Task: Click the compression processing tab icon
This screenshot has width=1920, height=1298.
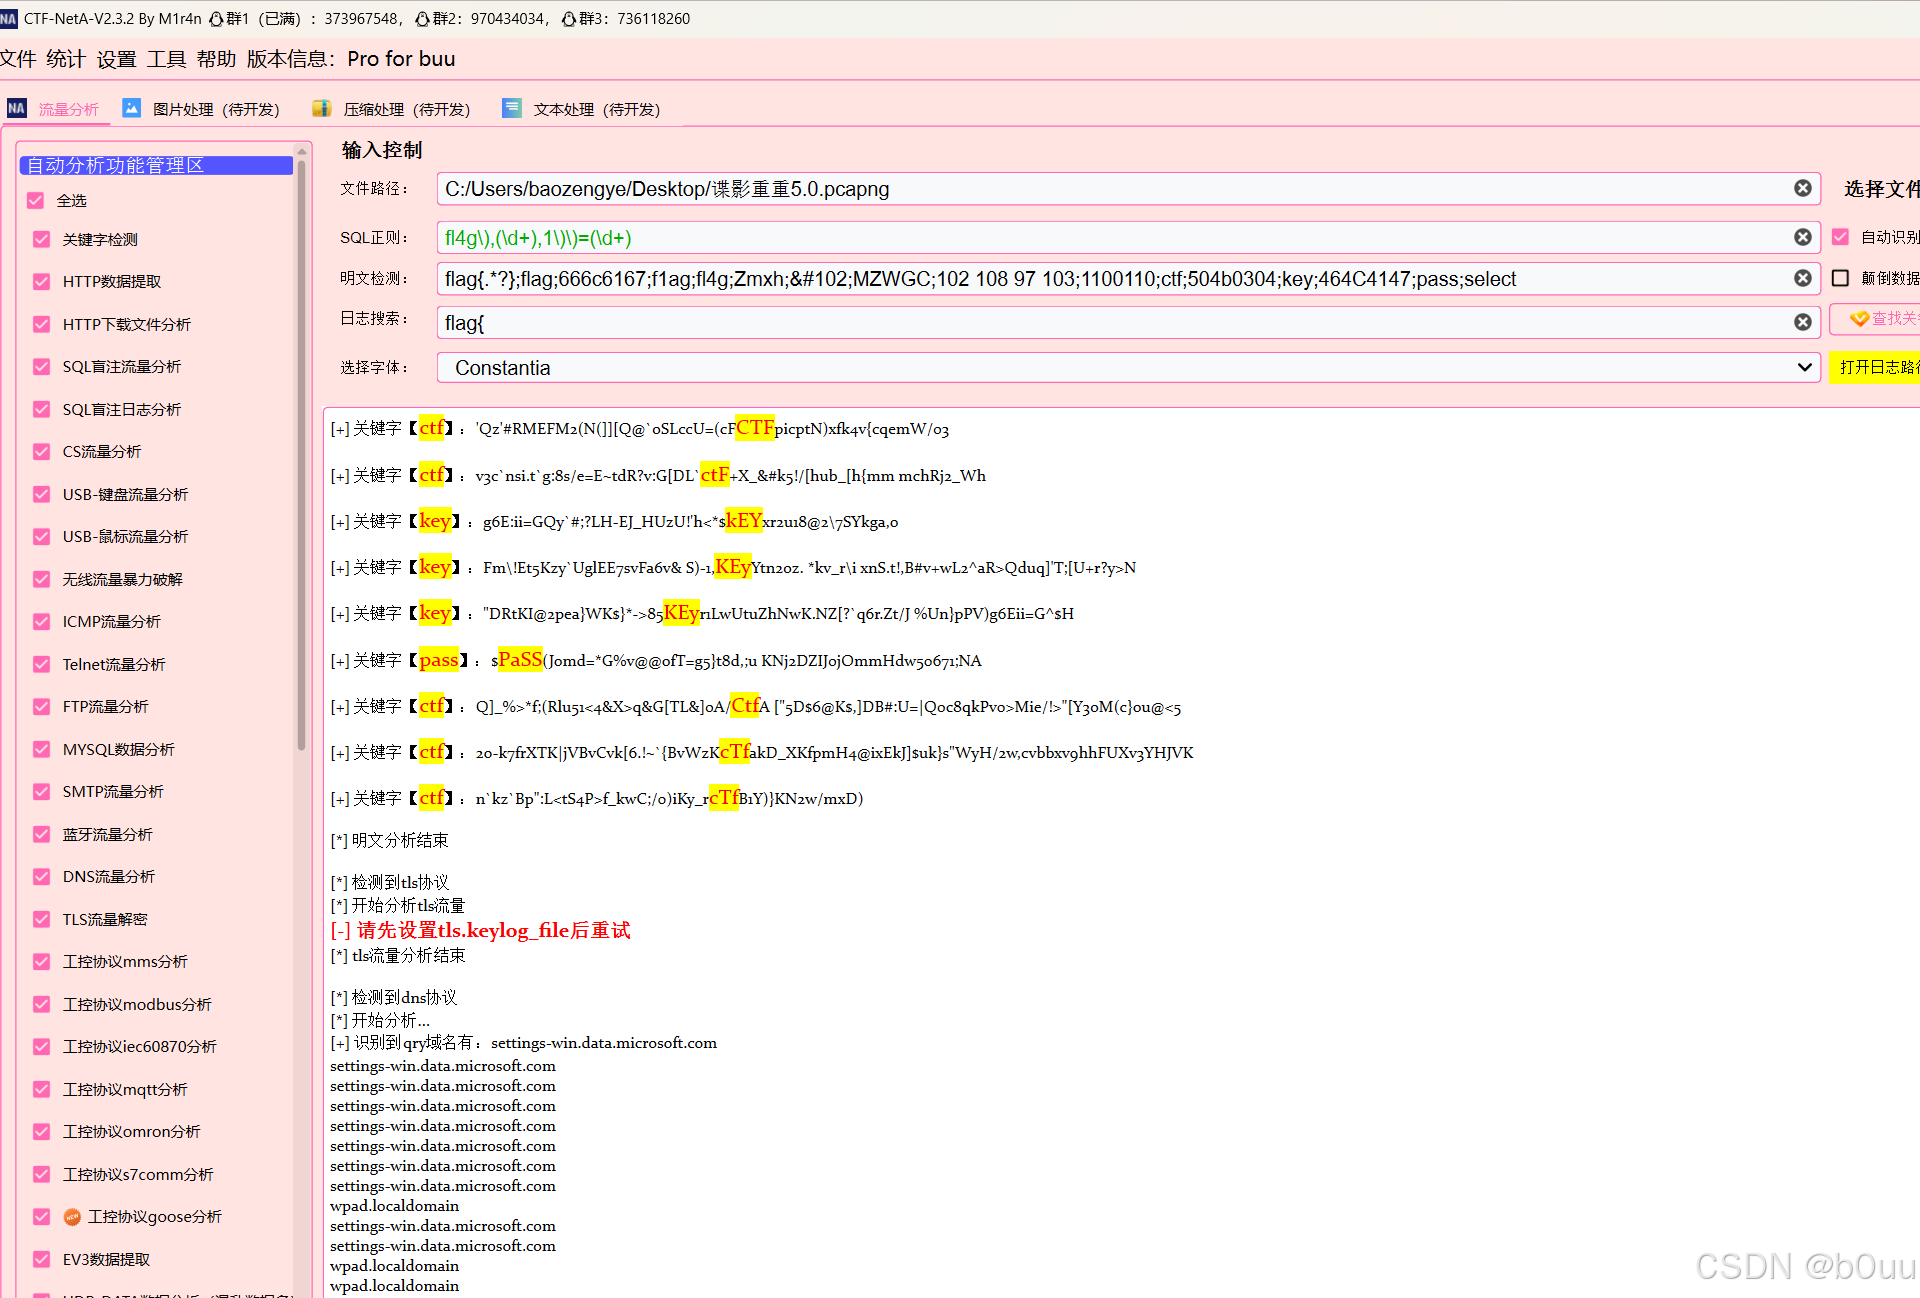Action: 321,108
